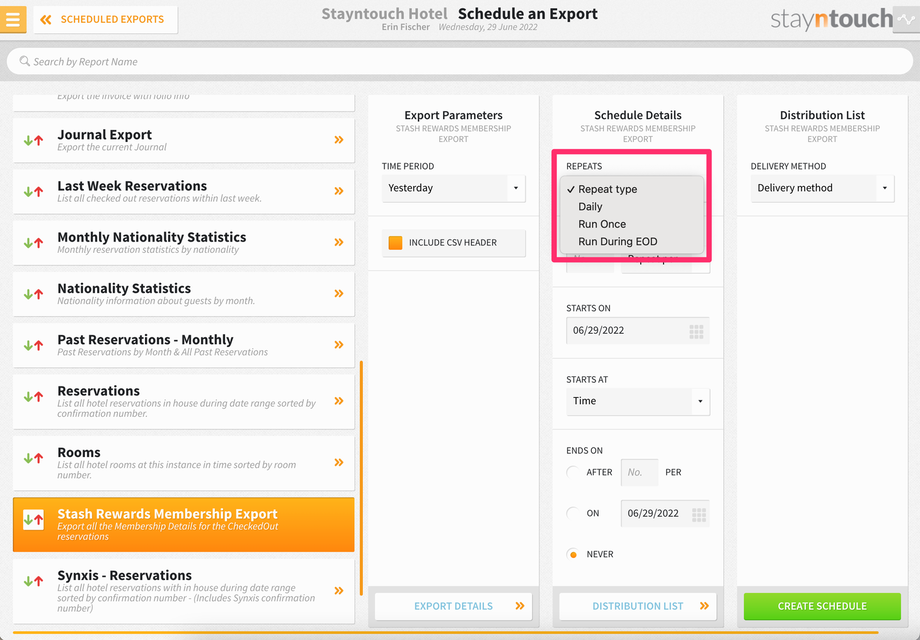Focus the Search by Report Name field

460,61
